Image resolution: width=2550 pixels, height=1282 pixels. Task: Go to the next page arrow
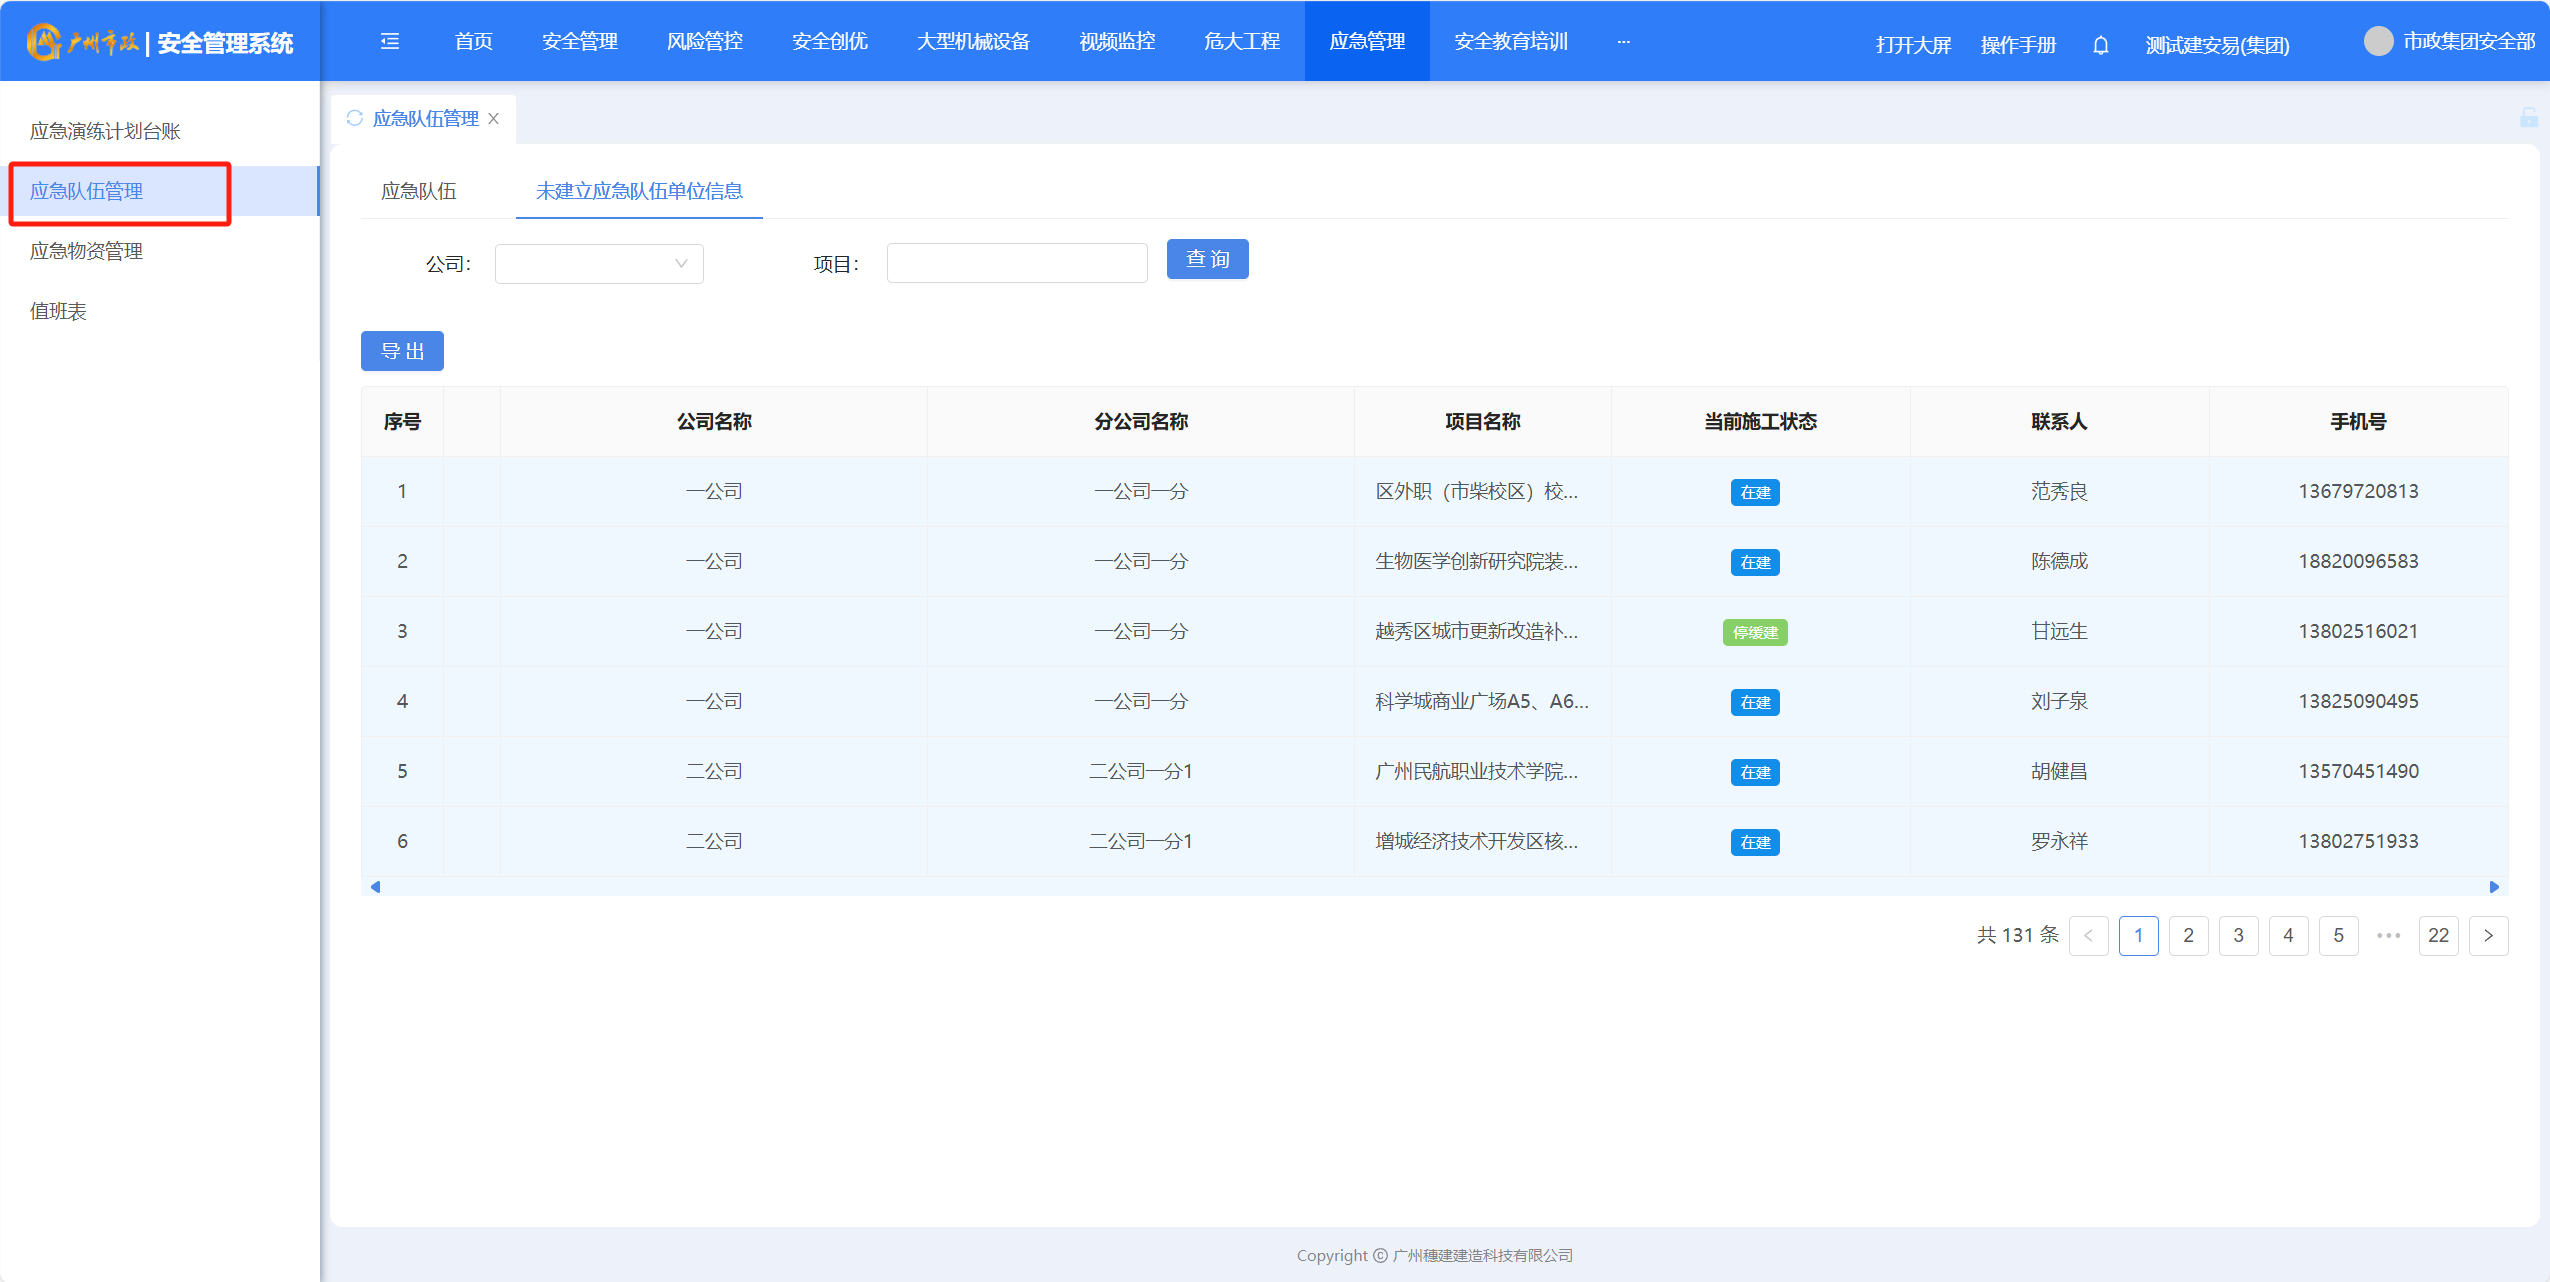point(2488,936)
